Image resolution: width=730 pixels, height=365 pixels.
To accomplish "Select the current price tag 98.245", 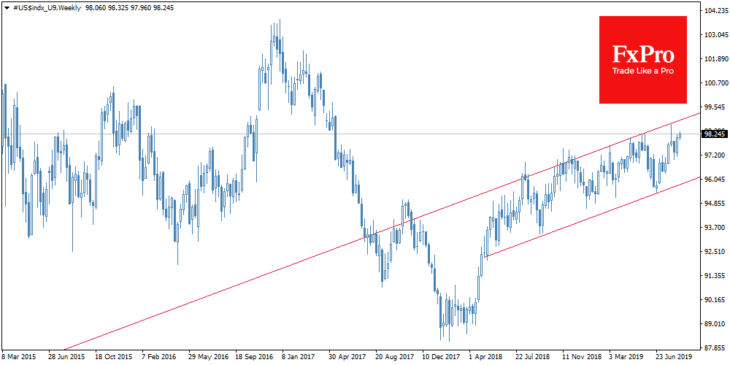I will pos(715,134).
